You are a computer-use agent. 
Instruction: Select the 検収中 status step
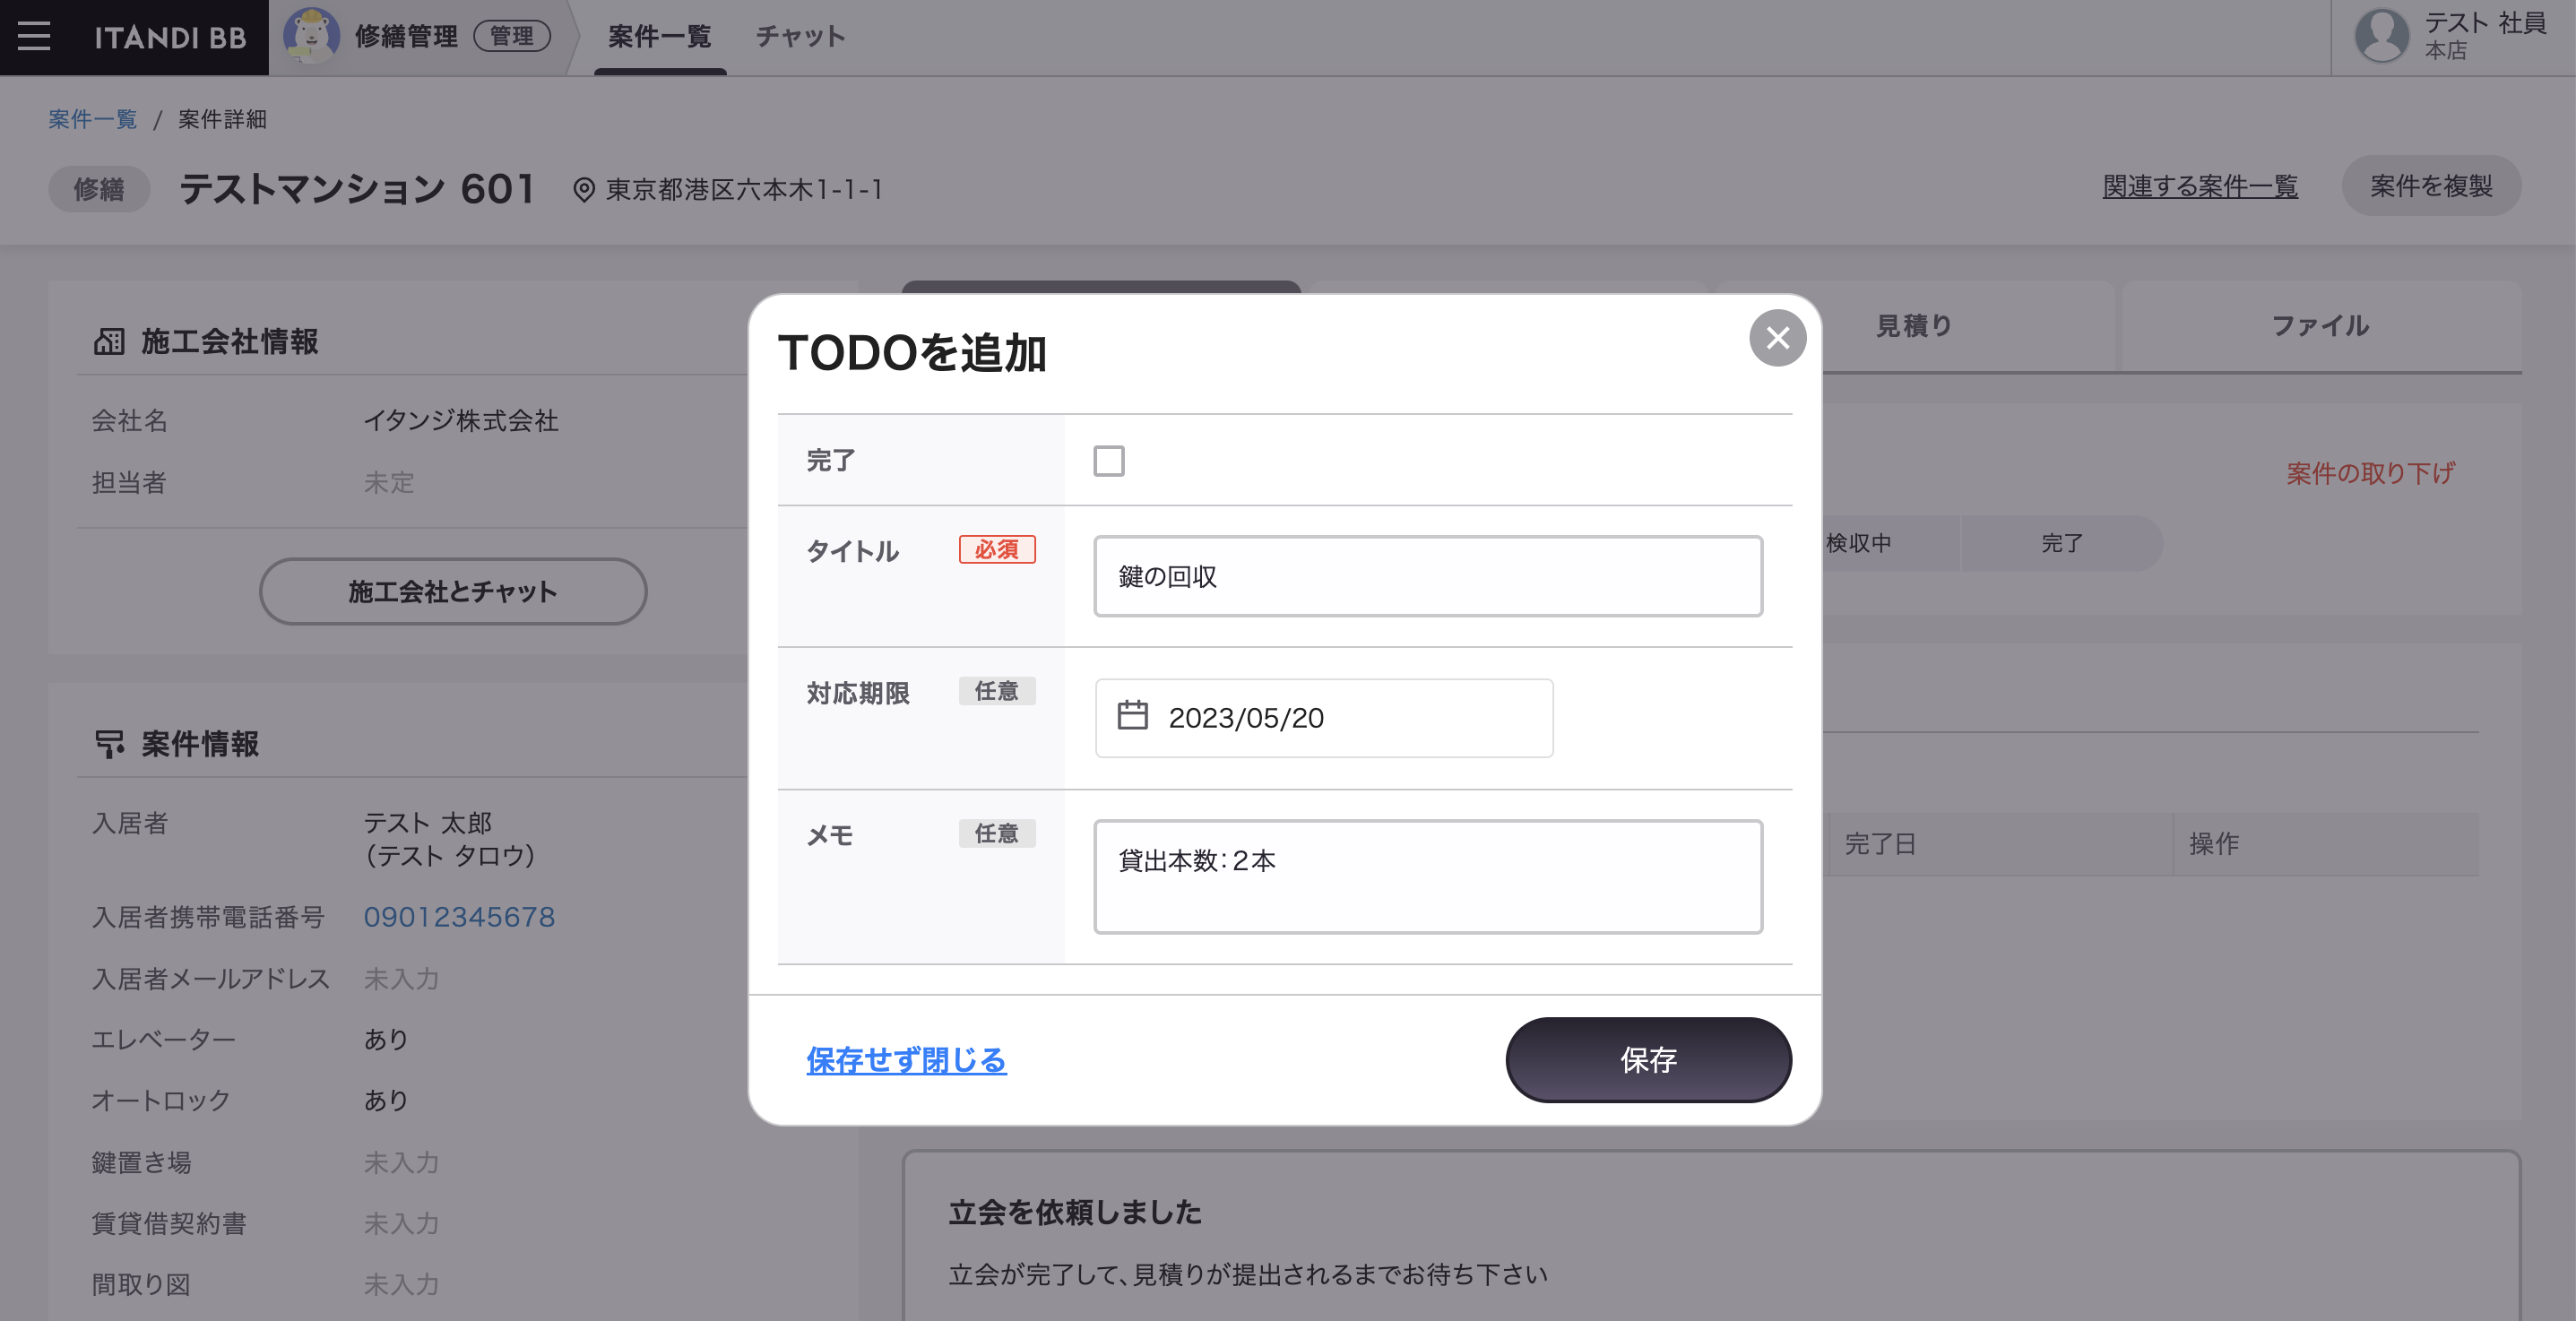(1858, 544)
